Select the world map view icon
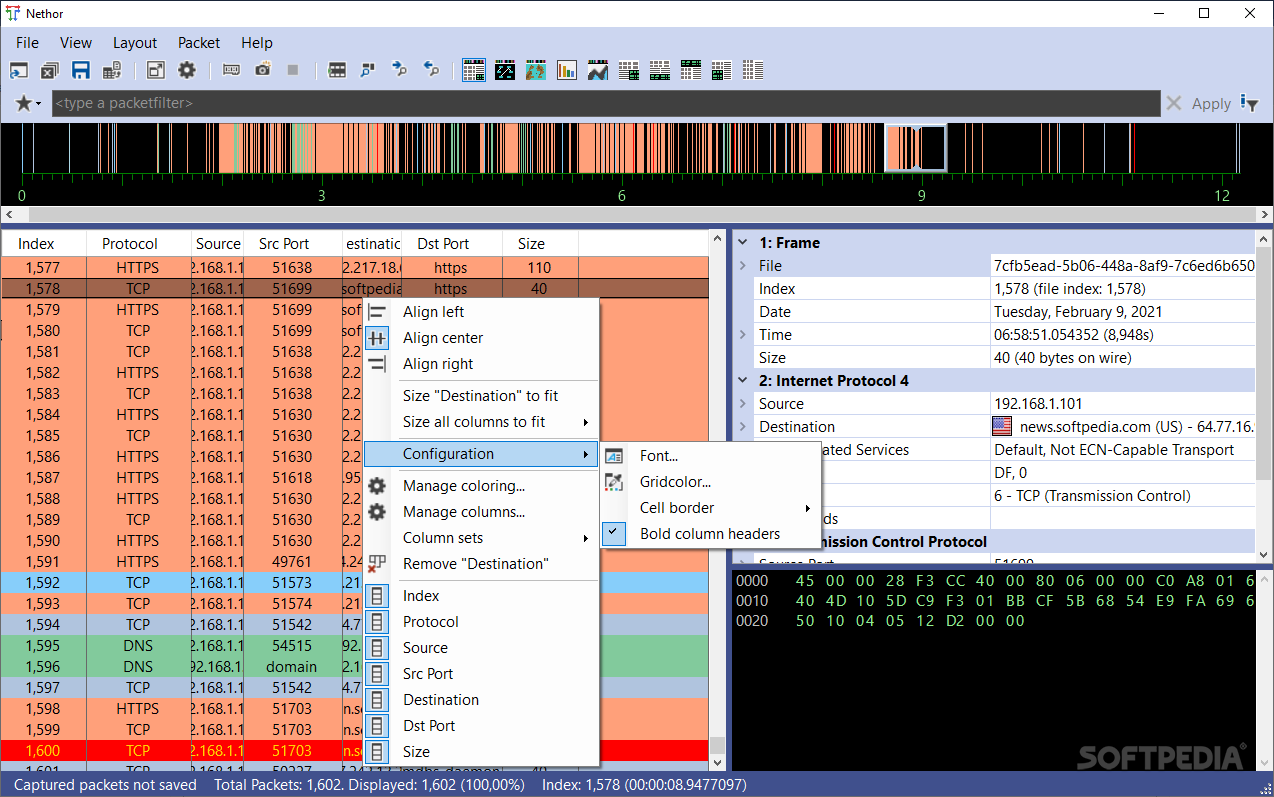Image resolution: width=1274 pixels, height=797 pixels. pyautogui.click(x=536, y=70)
